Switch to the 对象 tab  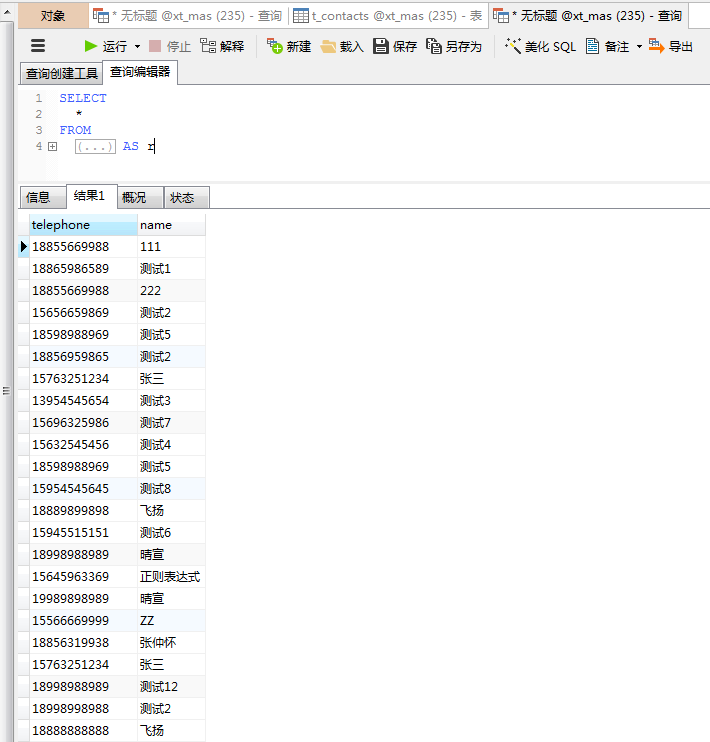coord(53,16)
